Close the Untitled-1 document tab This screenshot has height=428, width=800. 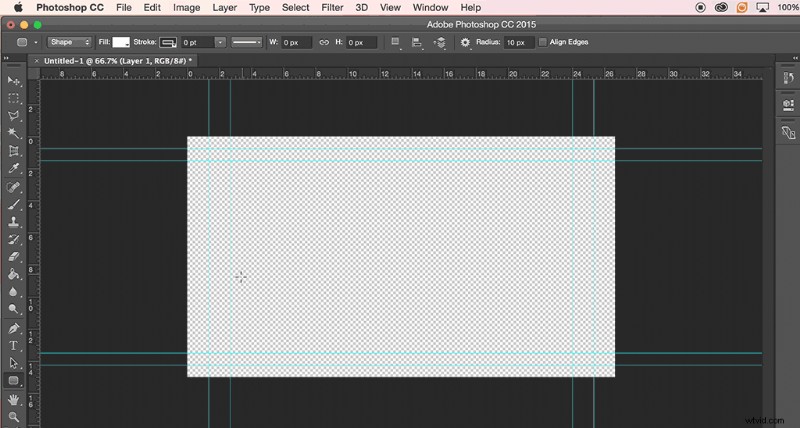pos(36,61)
